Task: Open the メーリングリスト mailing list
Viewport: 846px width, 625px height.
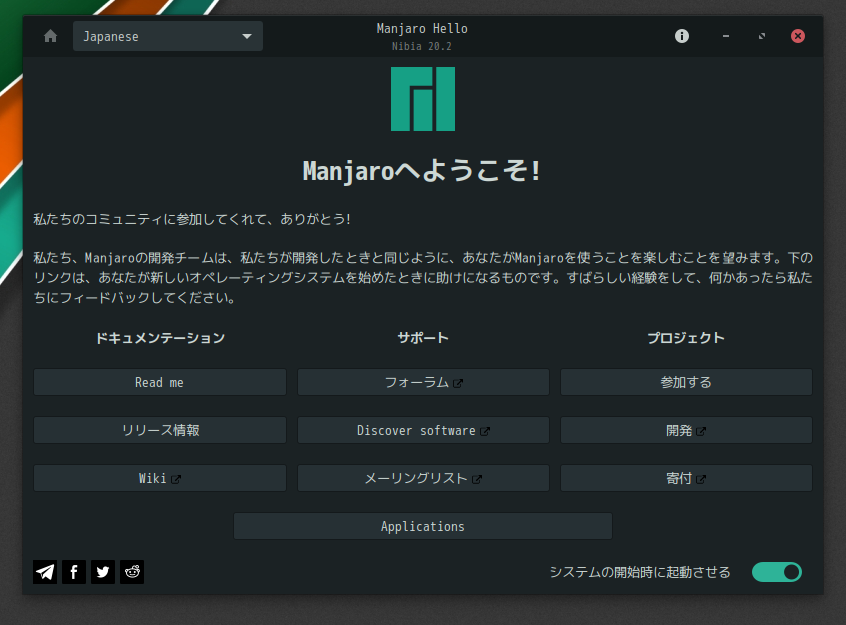Action: tap(423, 478)
